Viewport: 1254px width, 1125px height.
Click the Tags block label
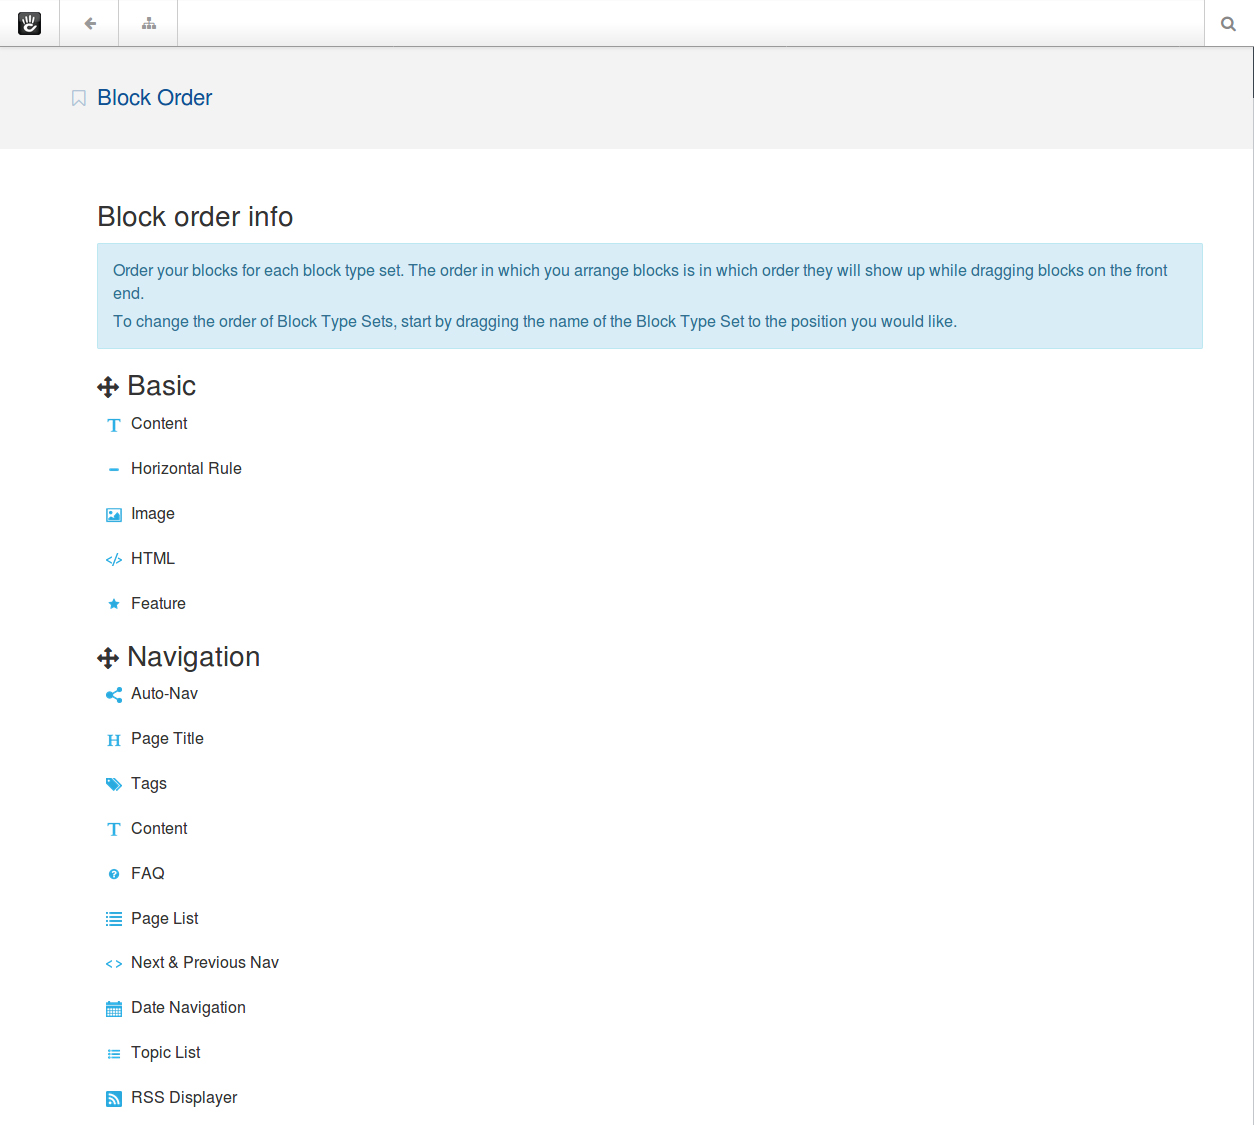(149, 783)
